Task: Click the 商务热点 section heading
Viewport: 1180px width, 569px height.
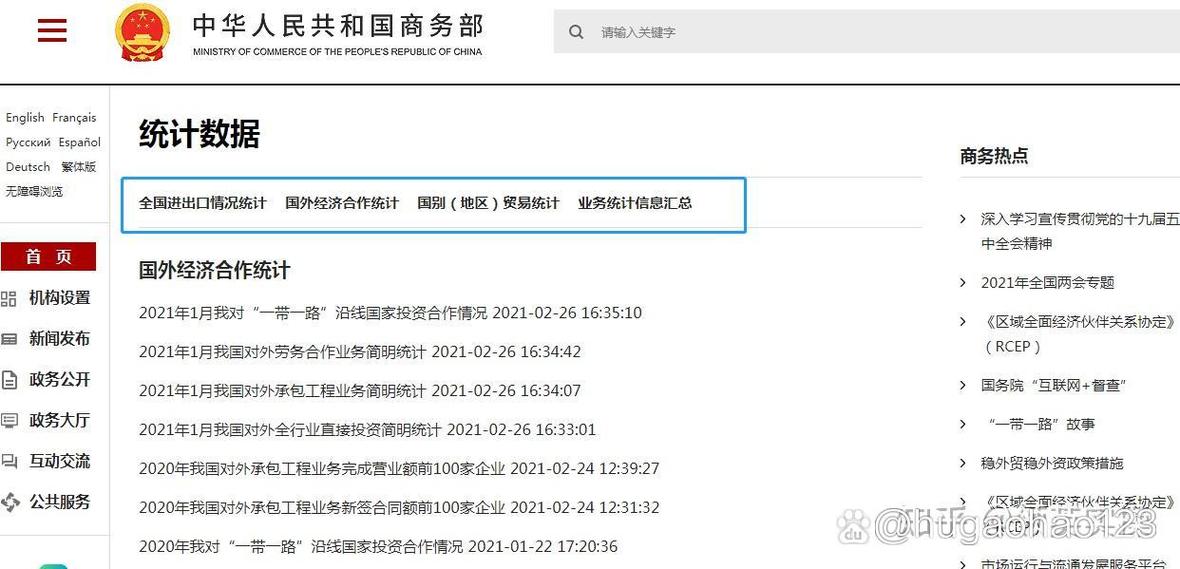Action: tap(993, 157)
